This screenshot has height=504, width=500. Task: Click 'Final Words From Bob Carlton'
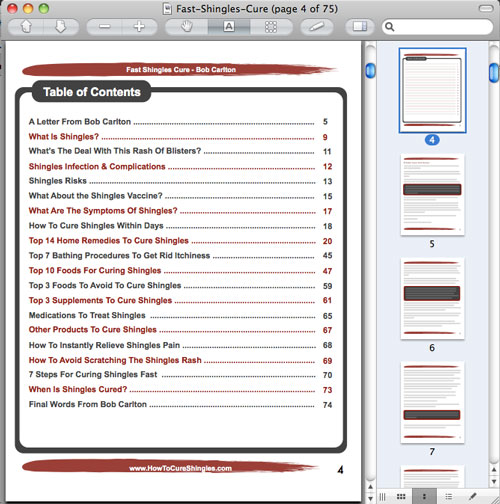[x=88, y=404]
